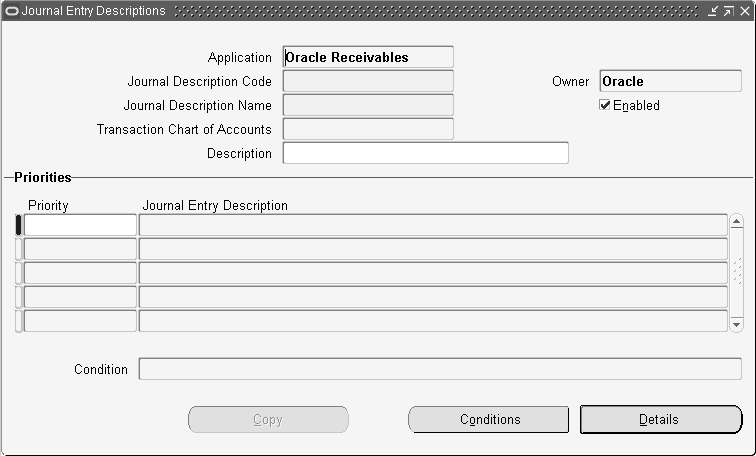The image size is (756, 456).
Task: Click the Owner field showing Oracle
Action: tap(671, 81)
